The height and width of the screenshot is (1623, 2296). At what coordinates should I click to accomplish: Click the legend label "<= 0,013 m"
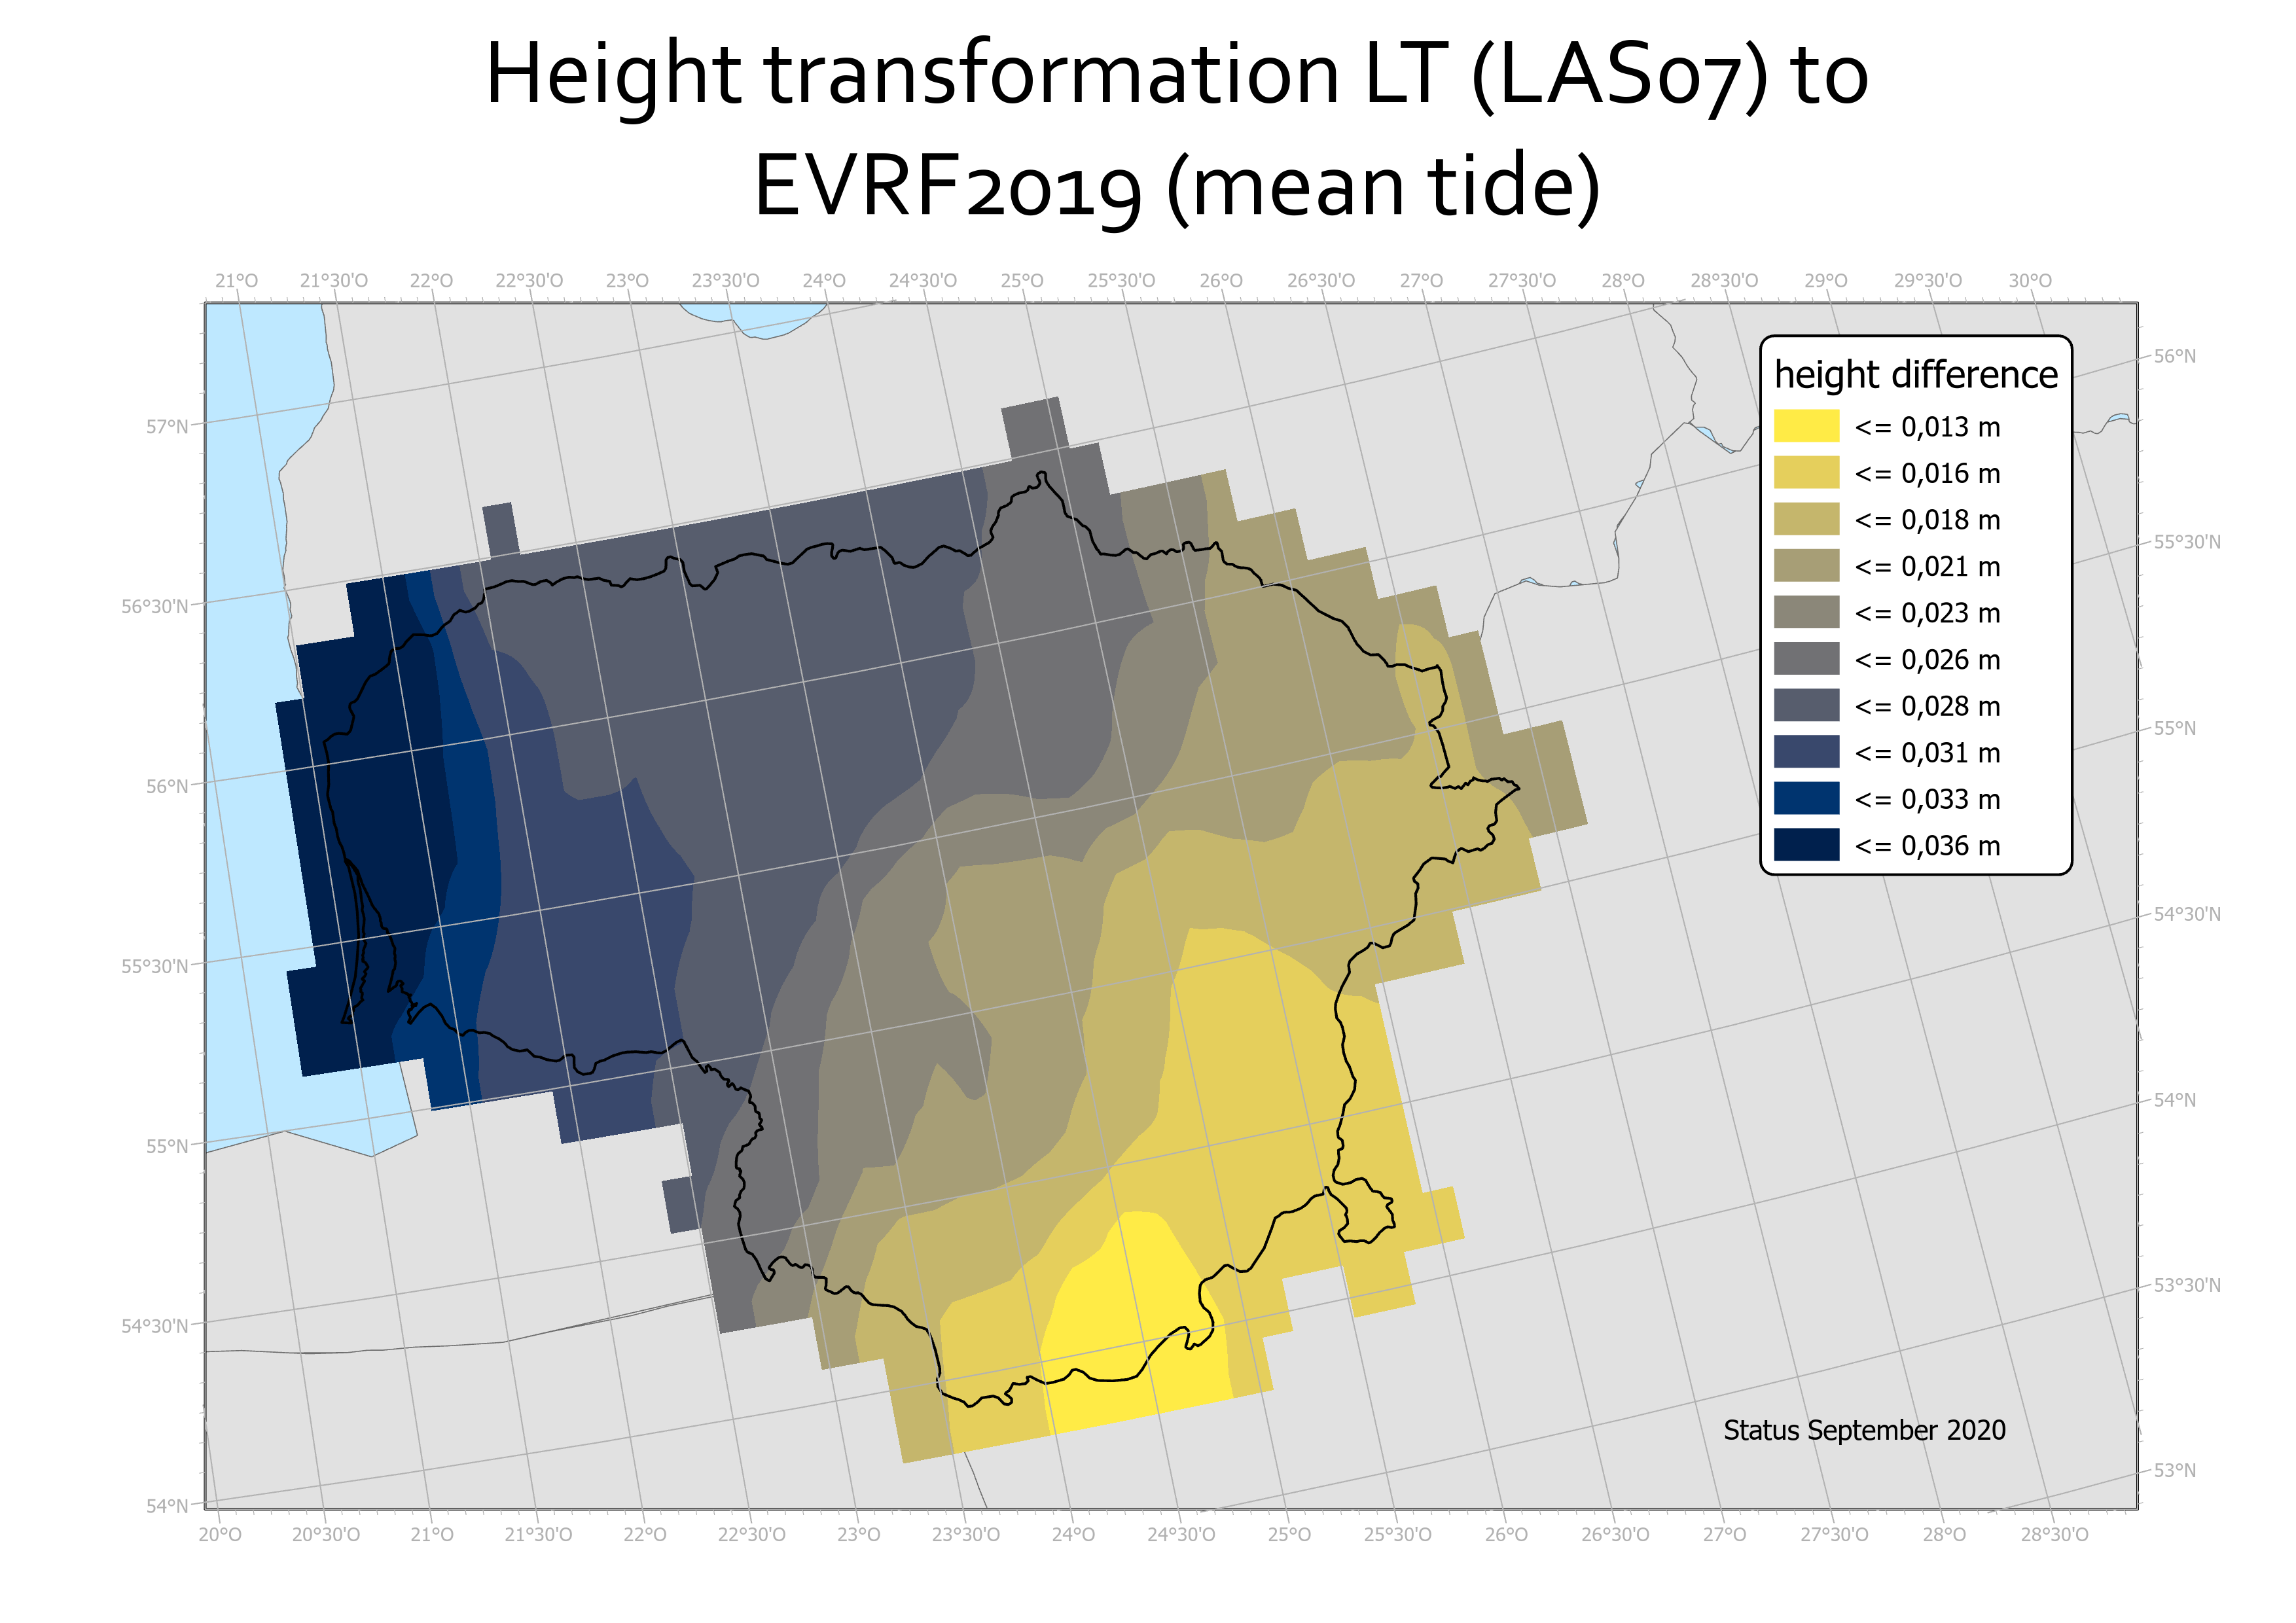coord(1927,427)
